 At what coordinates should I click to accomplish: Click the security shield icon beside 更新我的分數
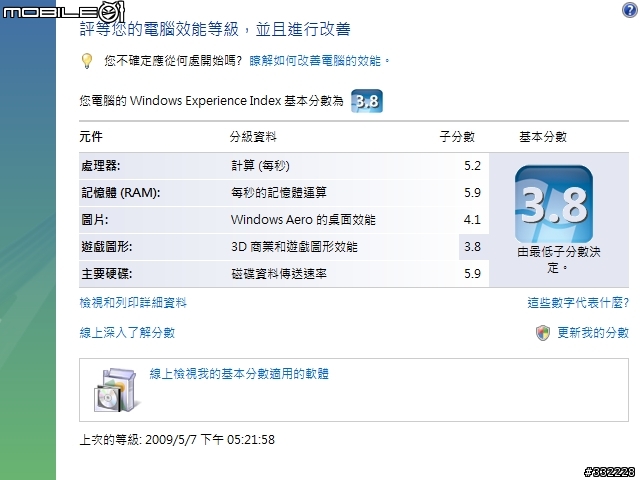point(543,333)
